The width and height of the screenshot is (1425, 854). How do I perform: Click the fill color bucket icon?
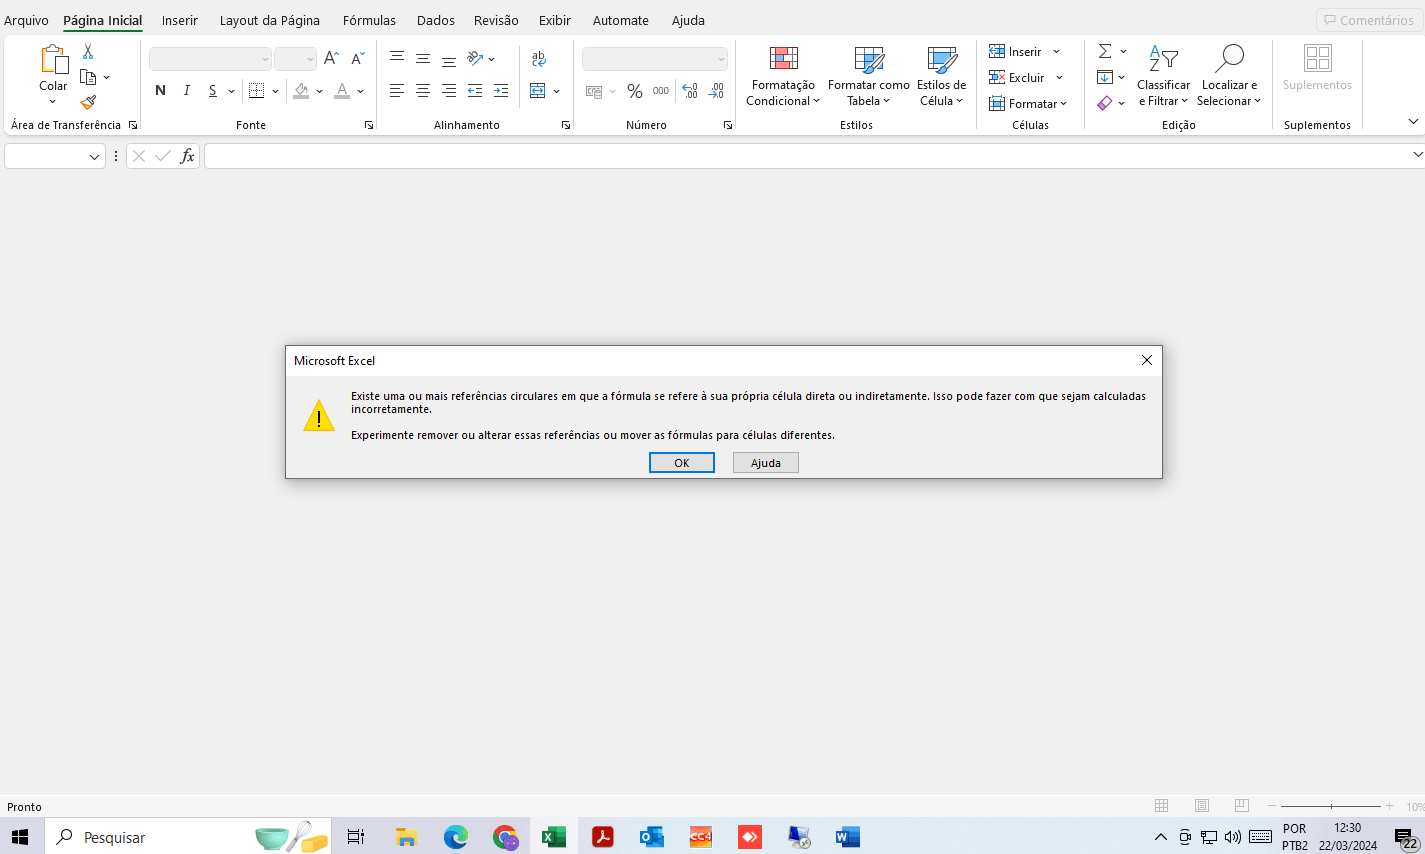coord(301,91)
